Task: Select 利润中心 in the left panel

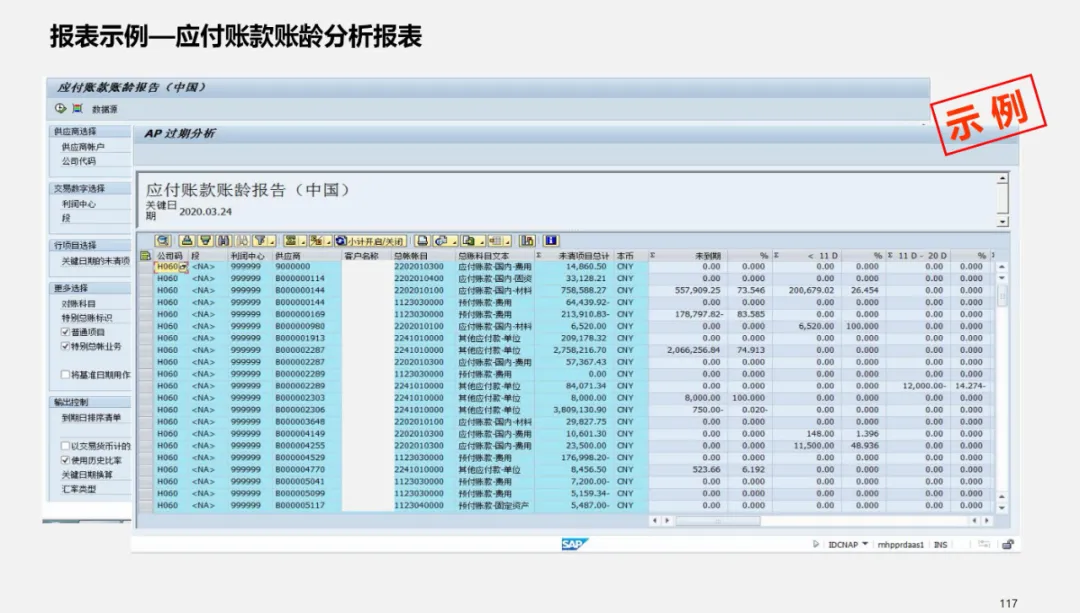Action: pos(79,204)
